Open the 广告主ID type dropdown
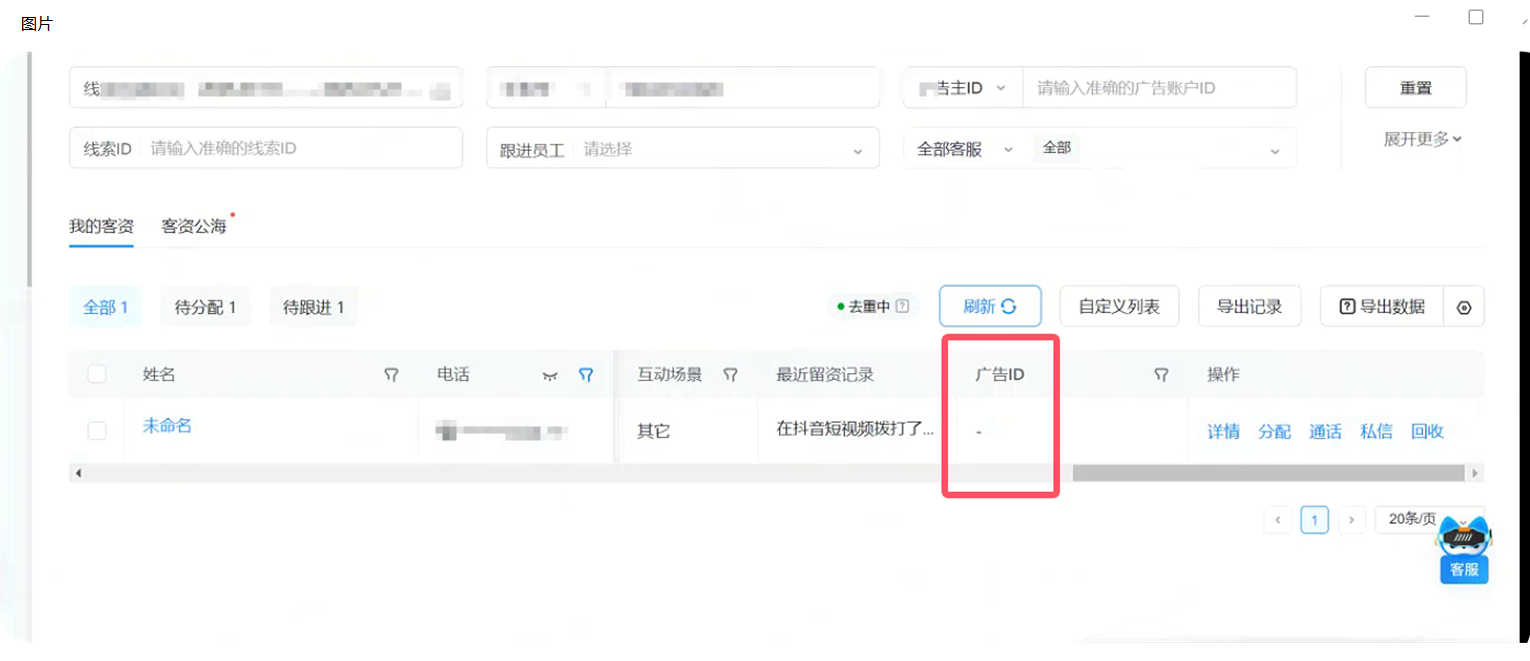 (x=963, y=88)
